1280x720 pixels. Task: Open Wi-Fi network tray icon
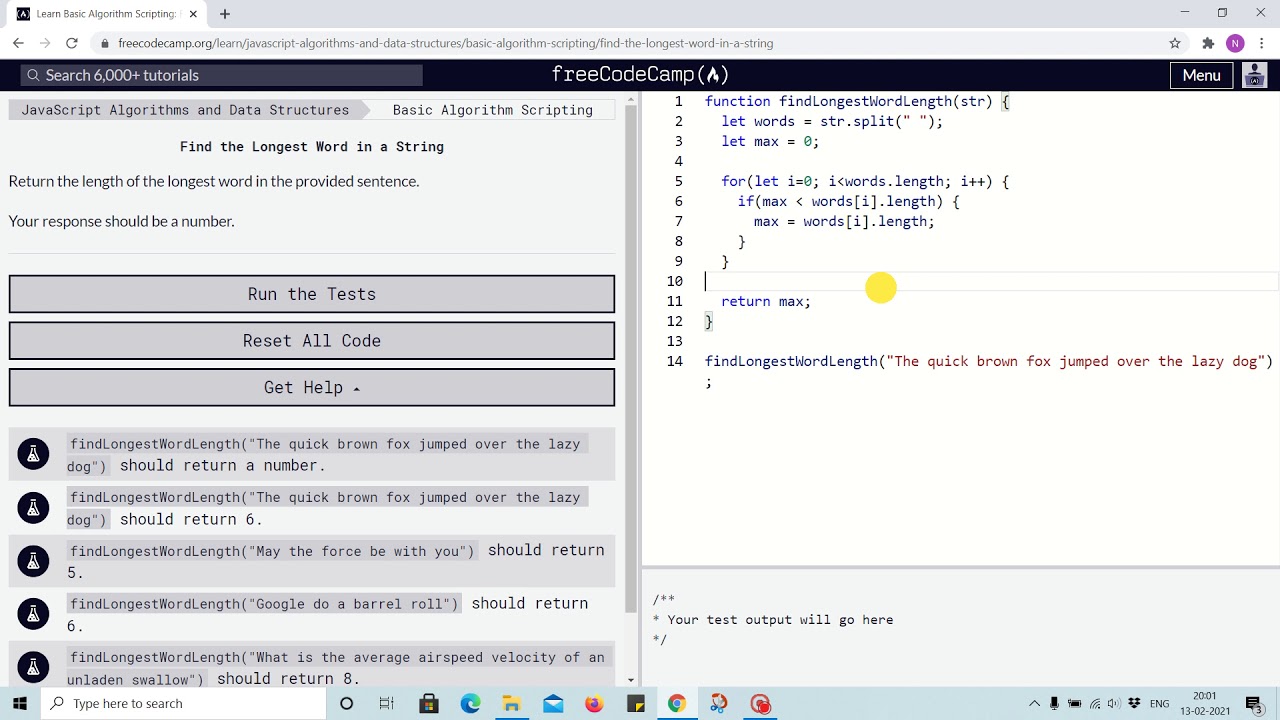point(1095,704)
